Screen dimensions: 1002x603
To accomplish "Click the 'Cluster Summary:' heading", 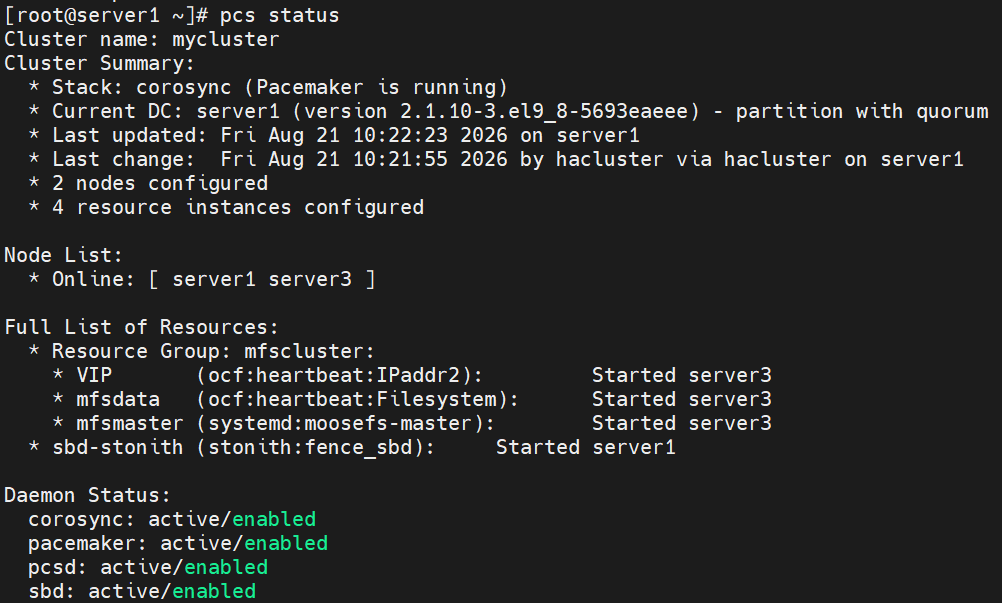I will tap(99, 63).
